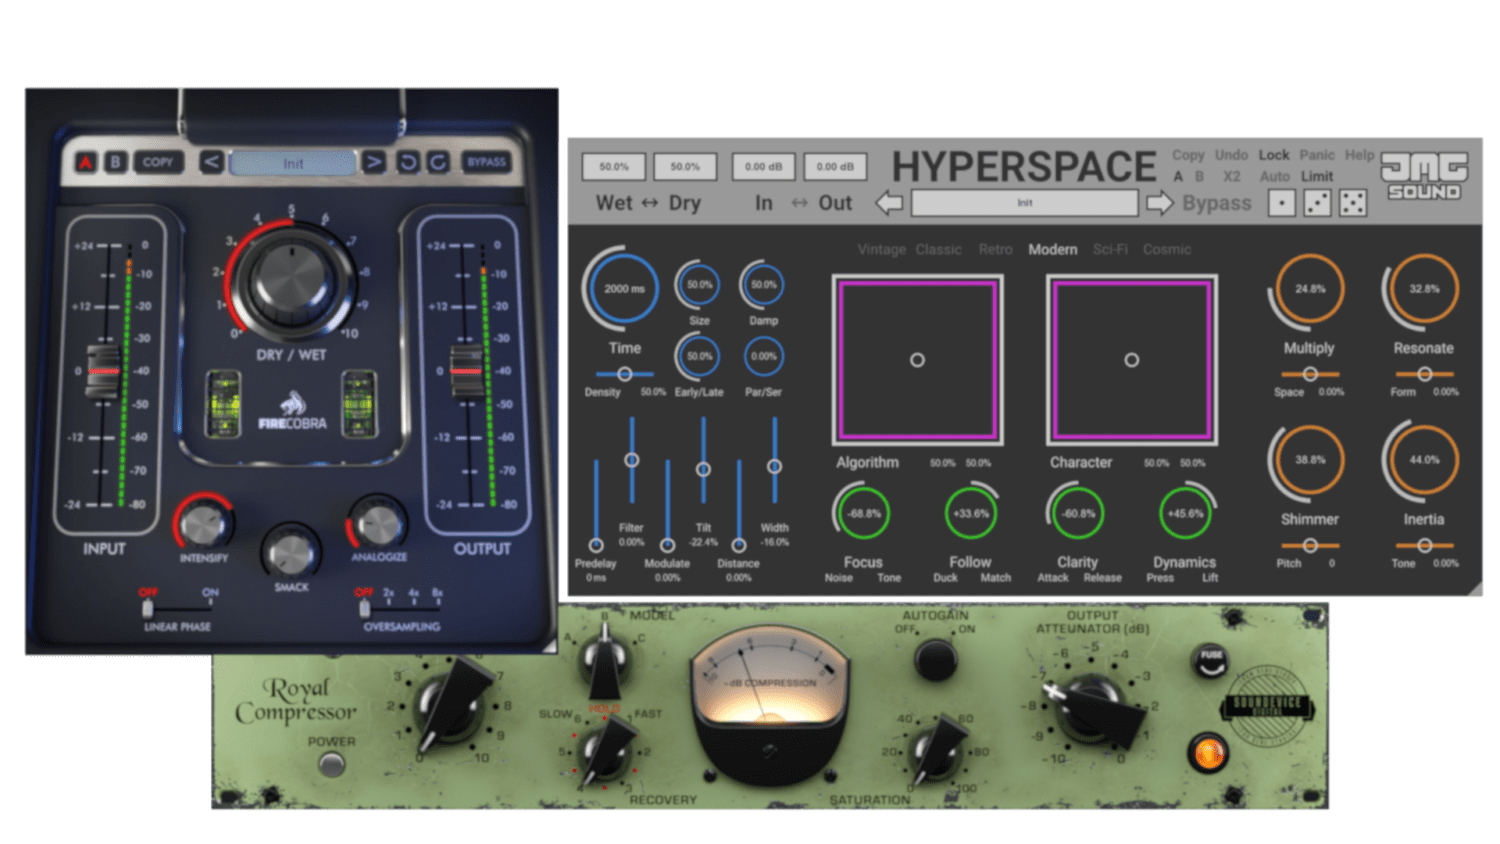The image size is (1500, 844).
Task: Toggle Hyperspace Bypass
Action: (1216, 203)
